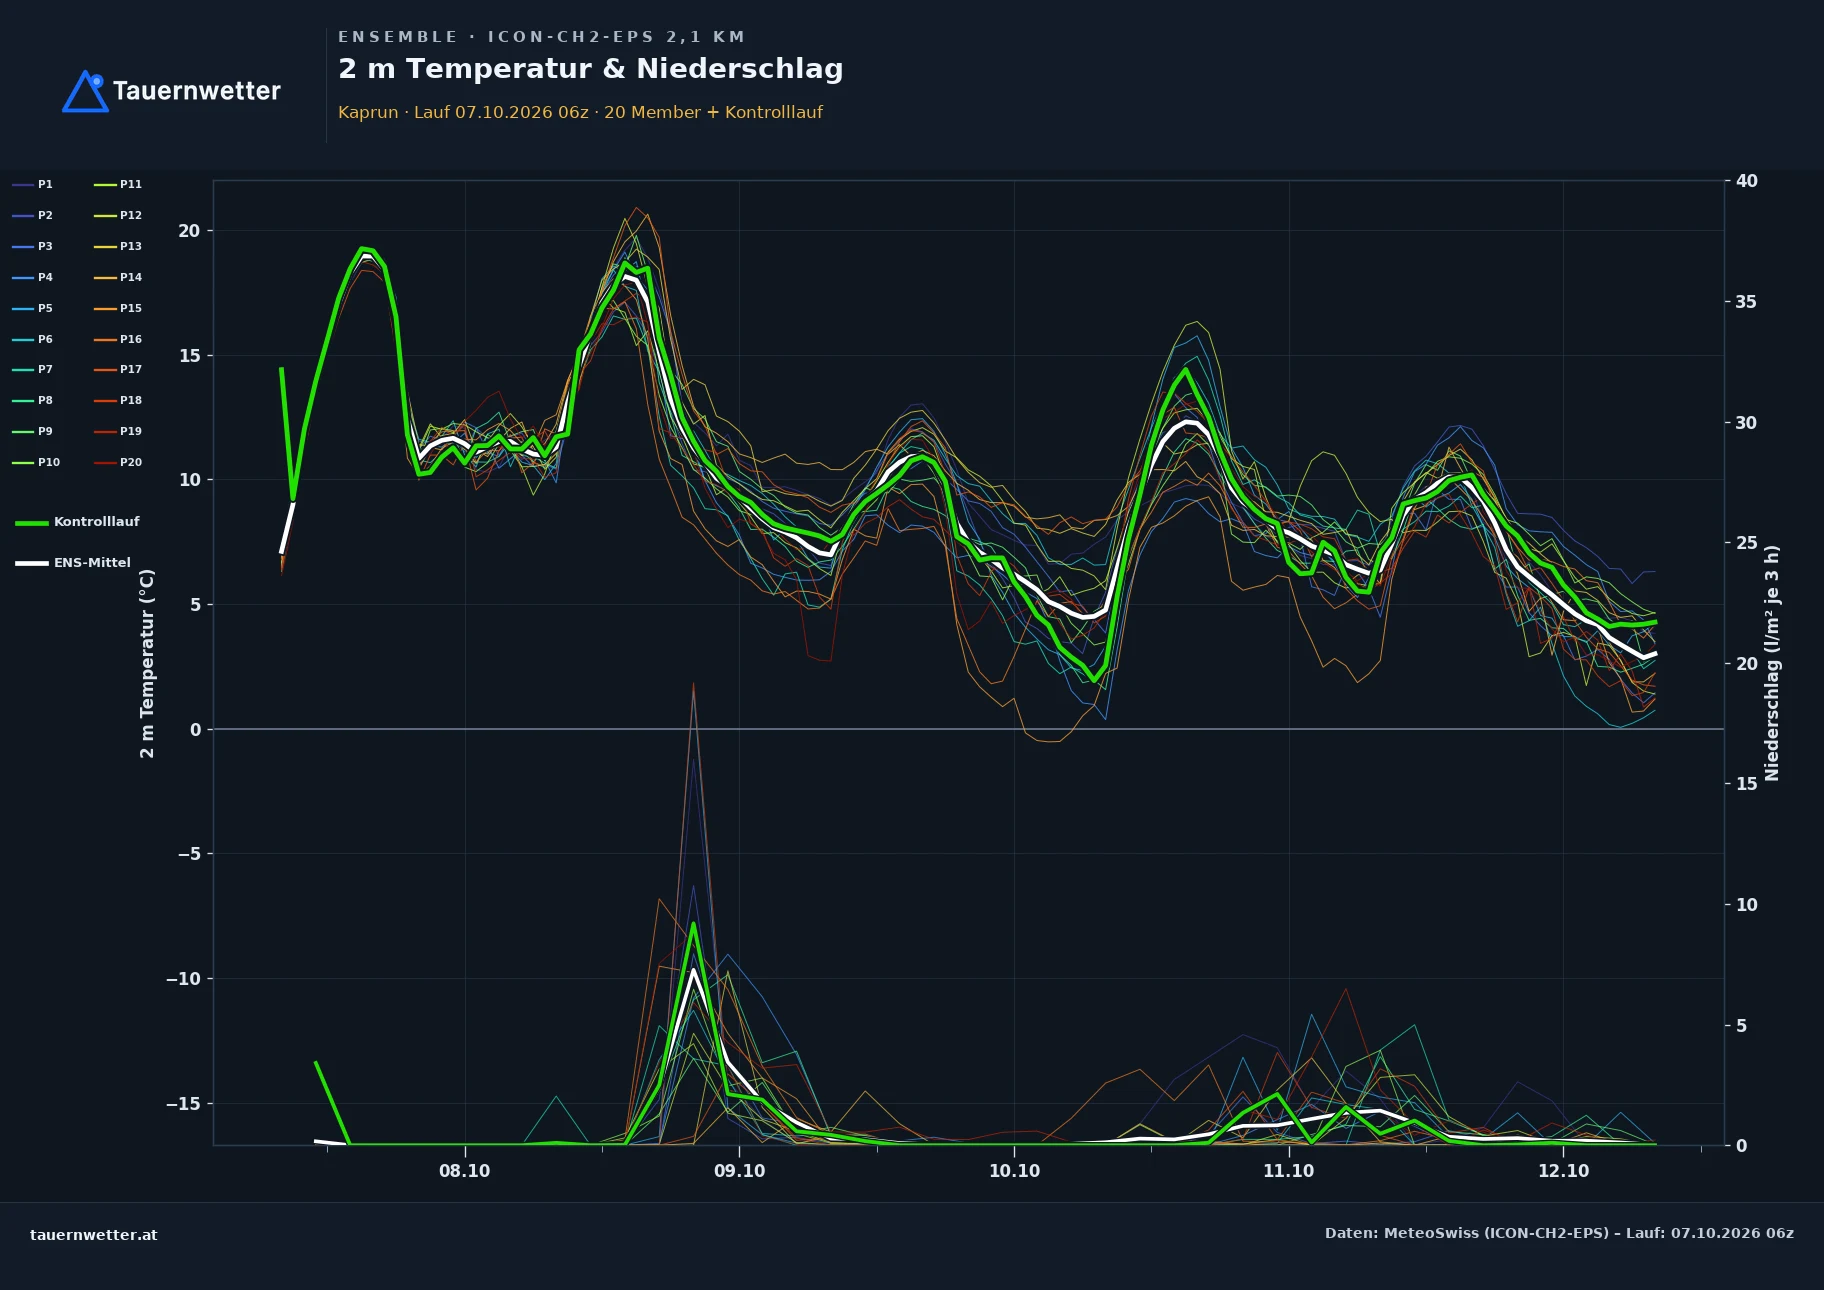1824x1290 pixels.
Task: Click the P18 legend label
Action: pos(131,401)
